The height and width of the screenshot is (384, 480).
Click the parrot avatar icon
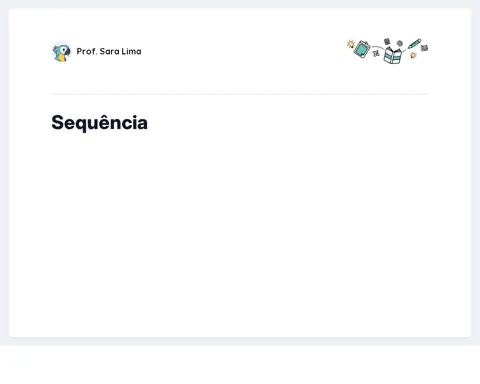point(62,52)
